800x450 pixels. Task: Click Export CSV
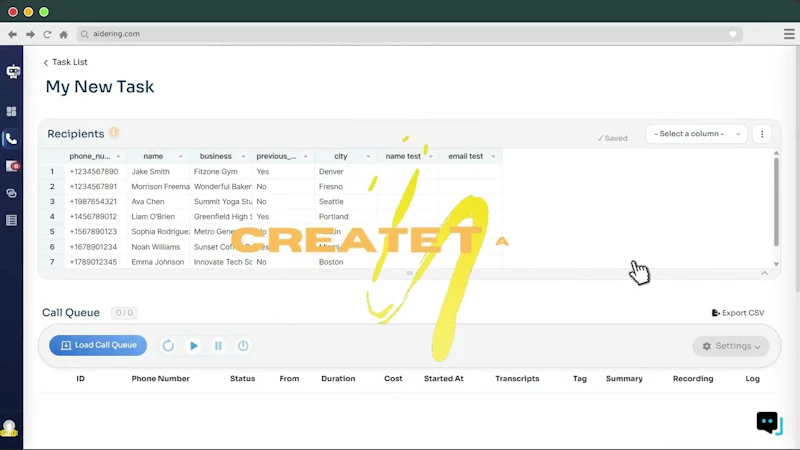pos(738,313)
